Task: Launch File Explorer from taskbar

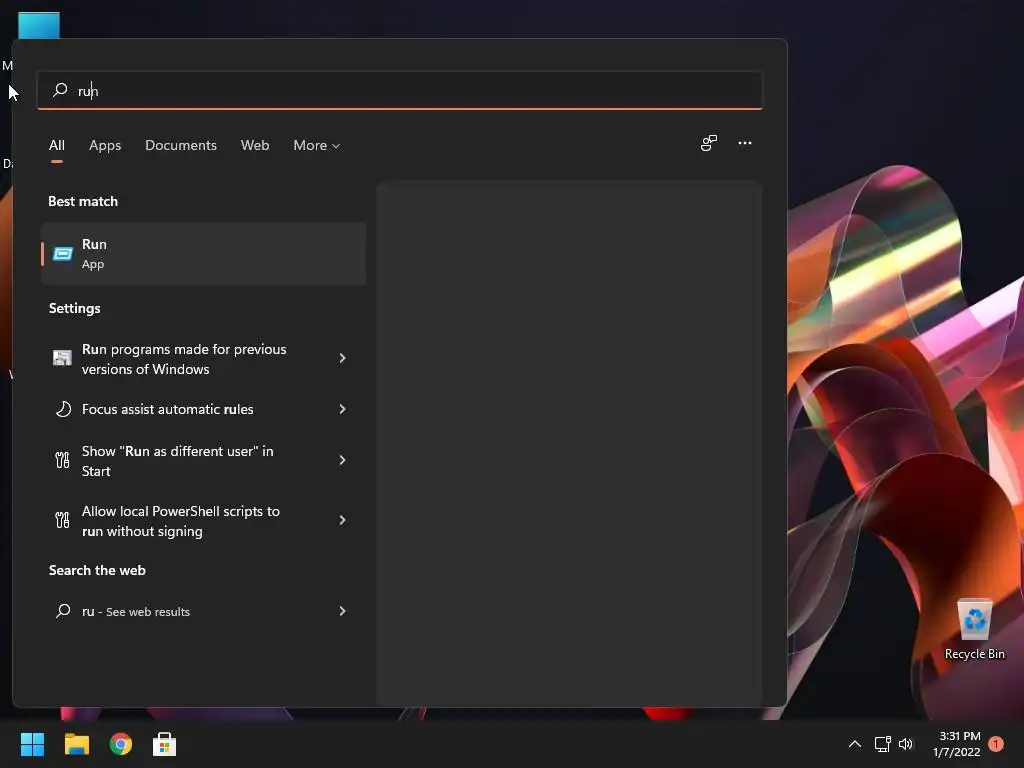Action: [x=76, y=744]
